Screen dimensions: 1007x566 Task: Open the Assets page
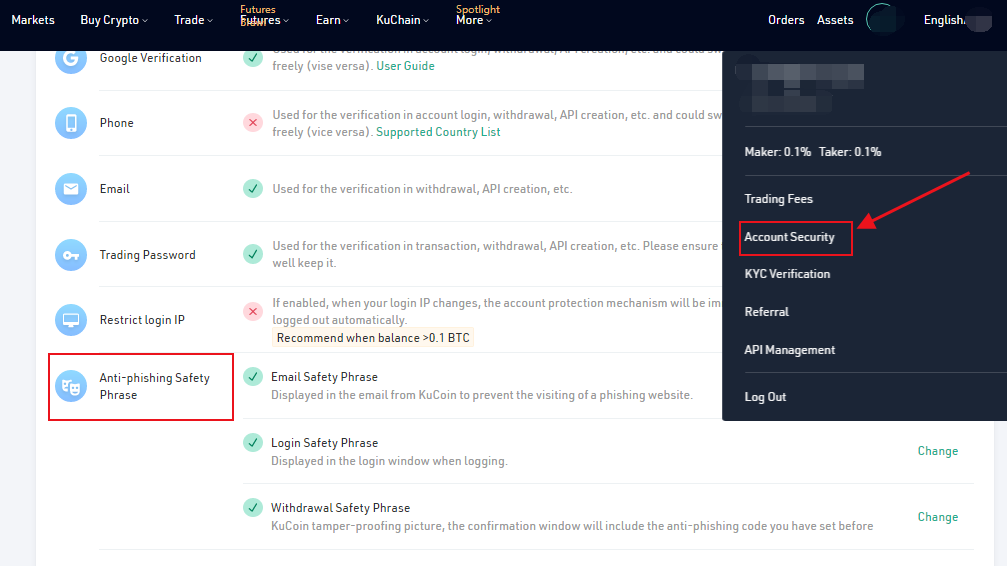point(835,20)
